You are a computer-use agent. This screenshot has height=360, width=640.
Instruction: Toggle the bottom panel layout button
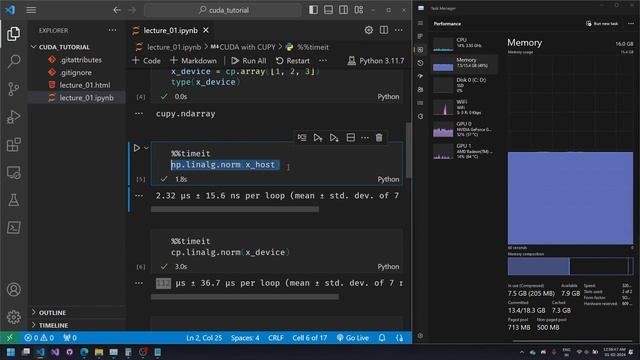(x=328, y=10)
